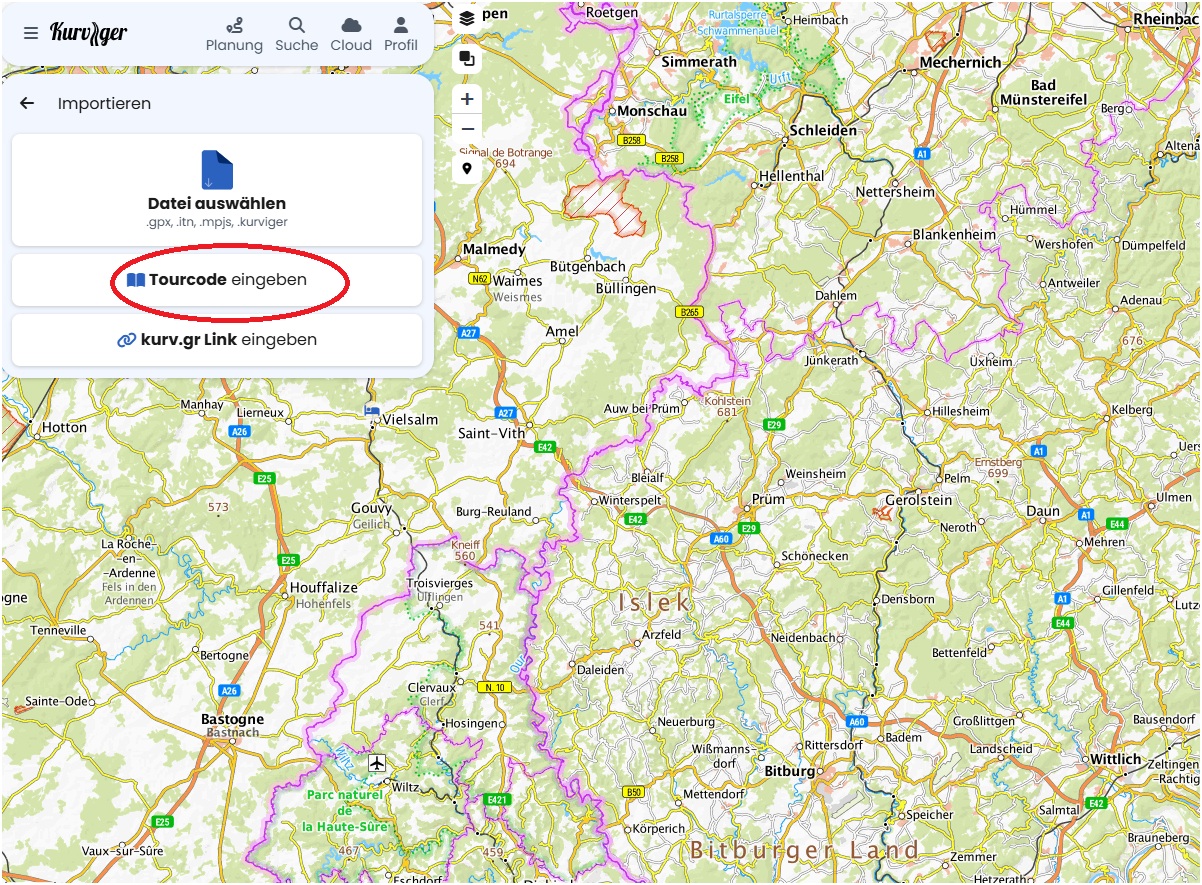Click the Kurviger logo
The image size is (1202, 885).
[x=89, y=33]
